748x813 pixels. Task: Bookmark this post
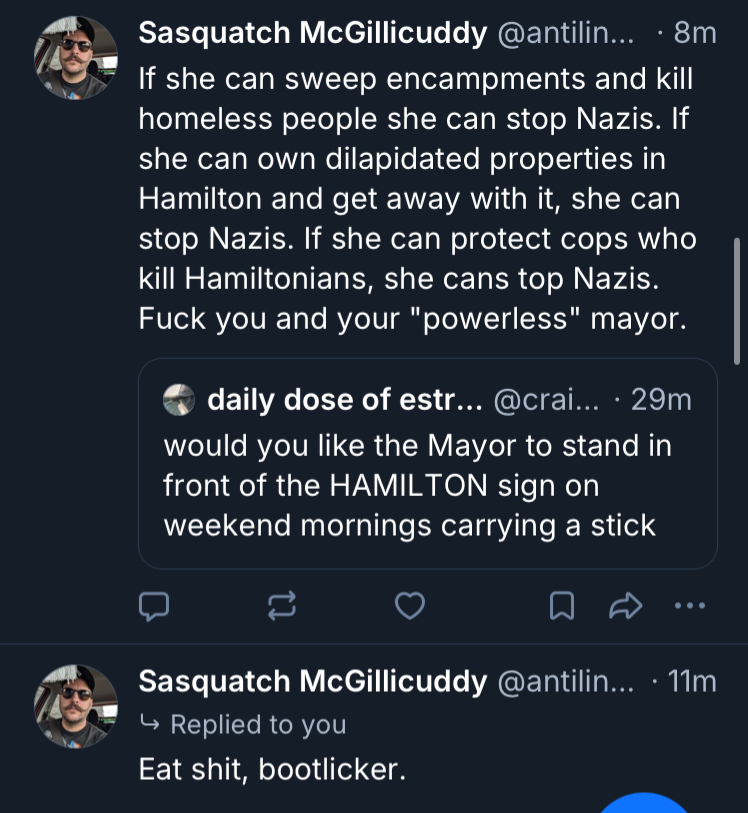point(563,605)
